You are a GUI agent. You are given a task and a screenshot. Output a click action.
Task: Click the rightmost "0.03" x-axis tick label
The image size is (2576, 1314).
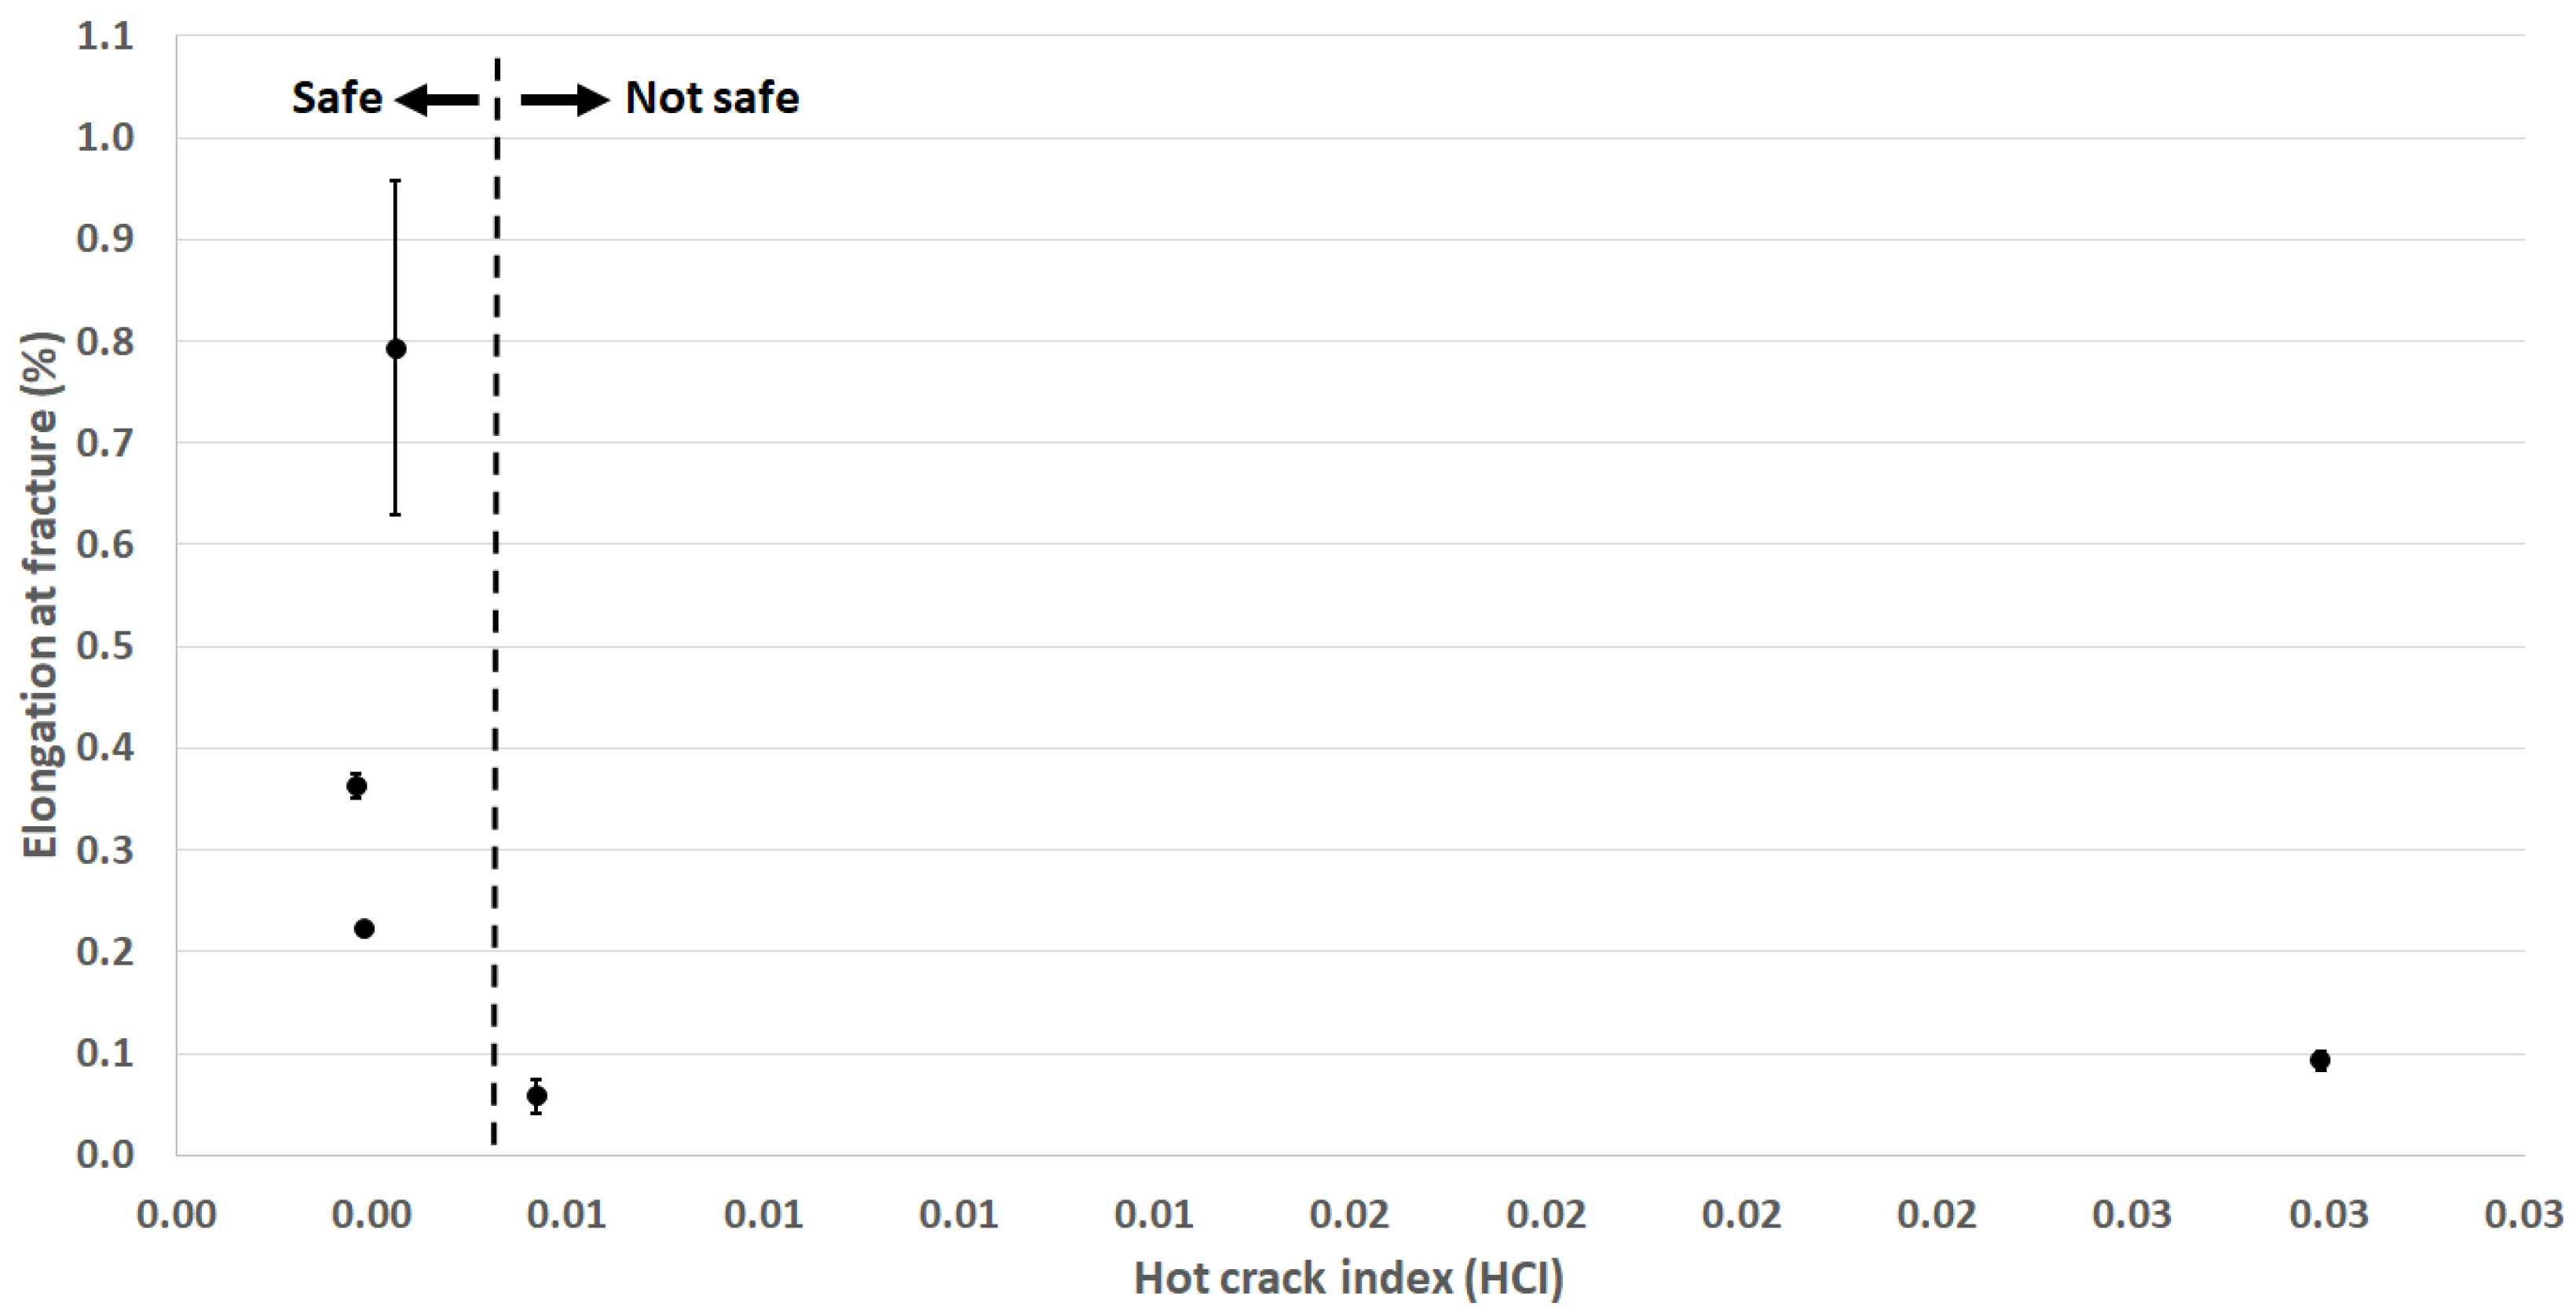(2524, 1215)
